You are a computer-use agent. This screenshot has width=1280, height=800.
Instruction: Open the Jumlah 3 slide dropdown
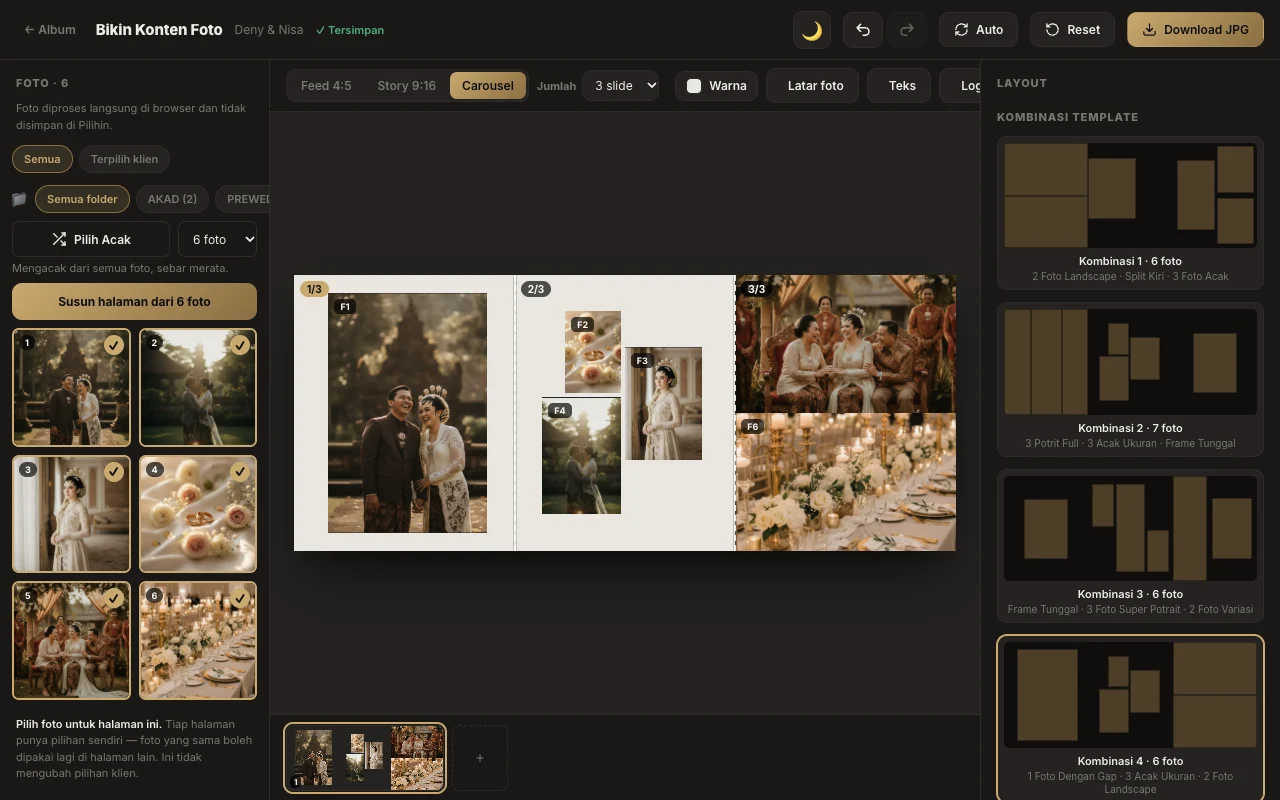(x=620, y=85)
